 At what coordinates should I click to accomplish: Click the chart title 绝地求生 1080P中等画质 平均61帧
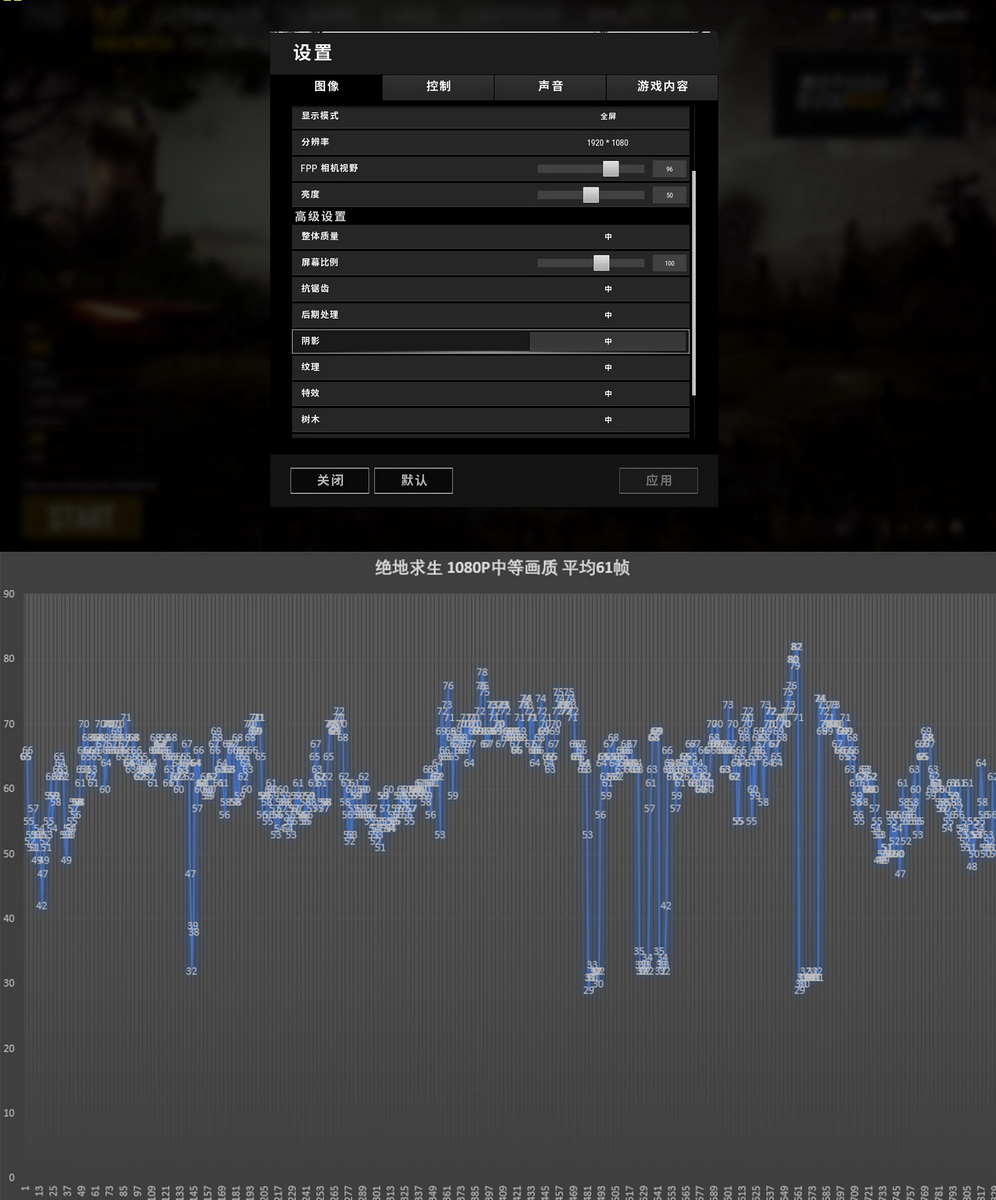pyautogui.click(x=502, y=568)
